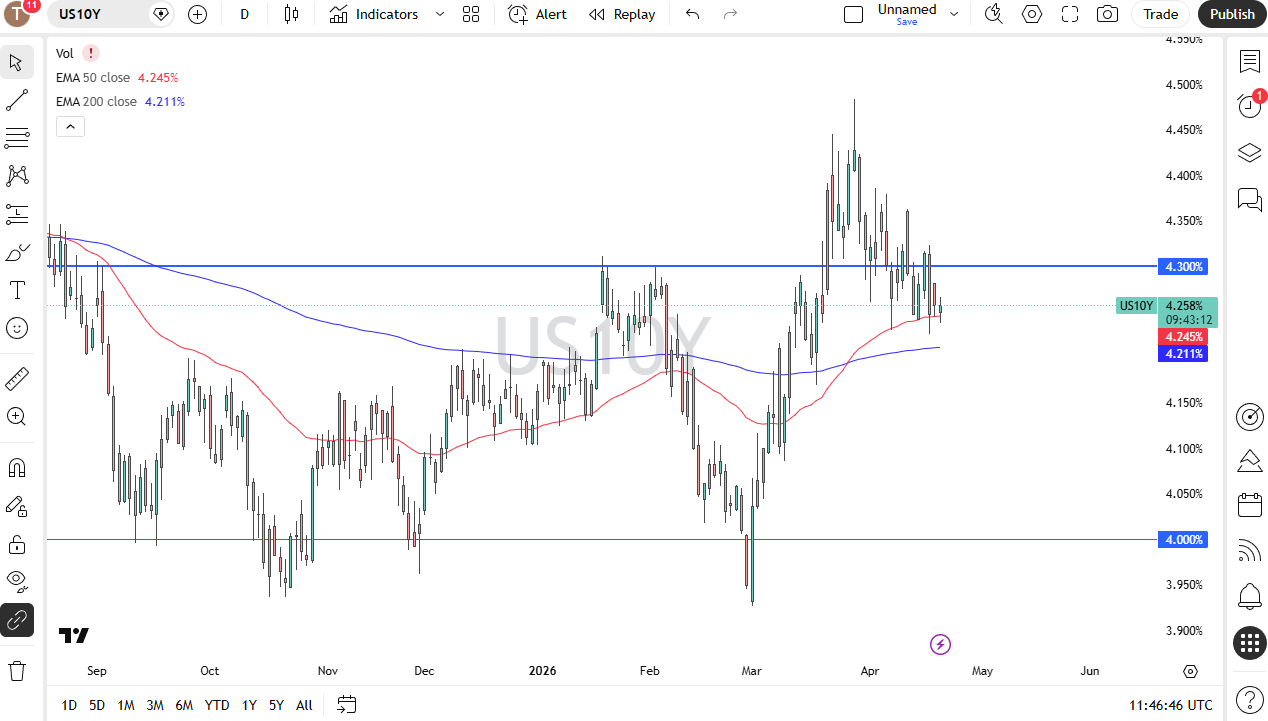The image size is (1268, 721).
Task: Switch to the 6M time range
Action: pyautogui.click(x=183, y=705)
